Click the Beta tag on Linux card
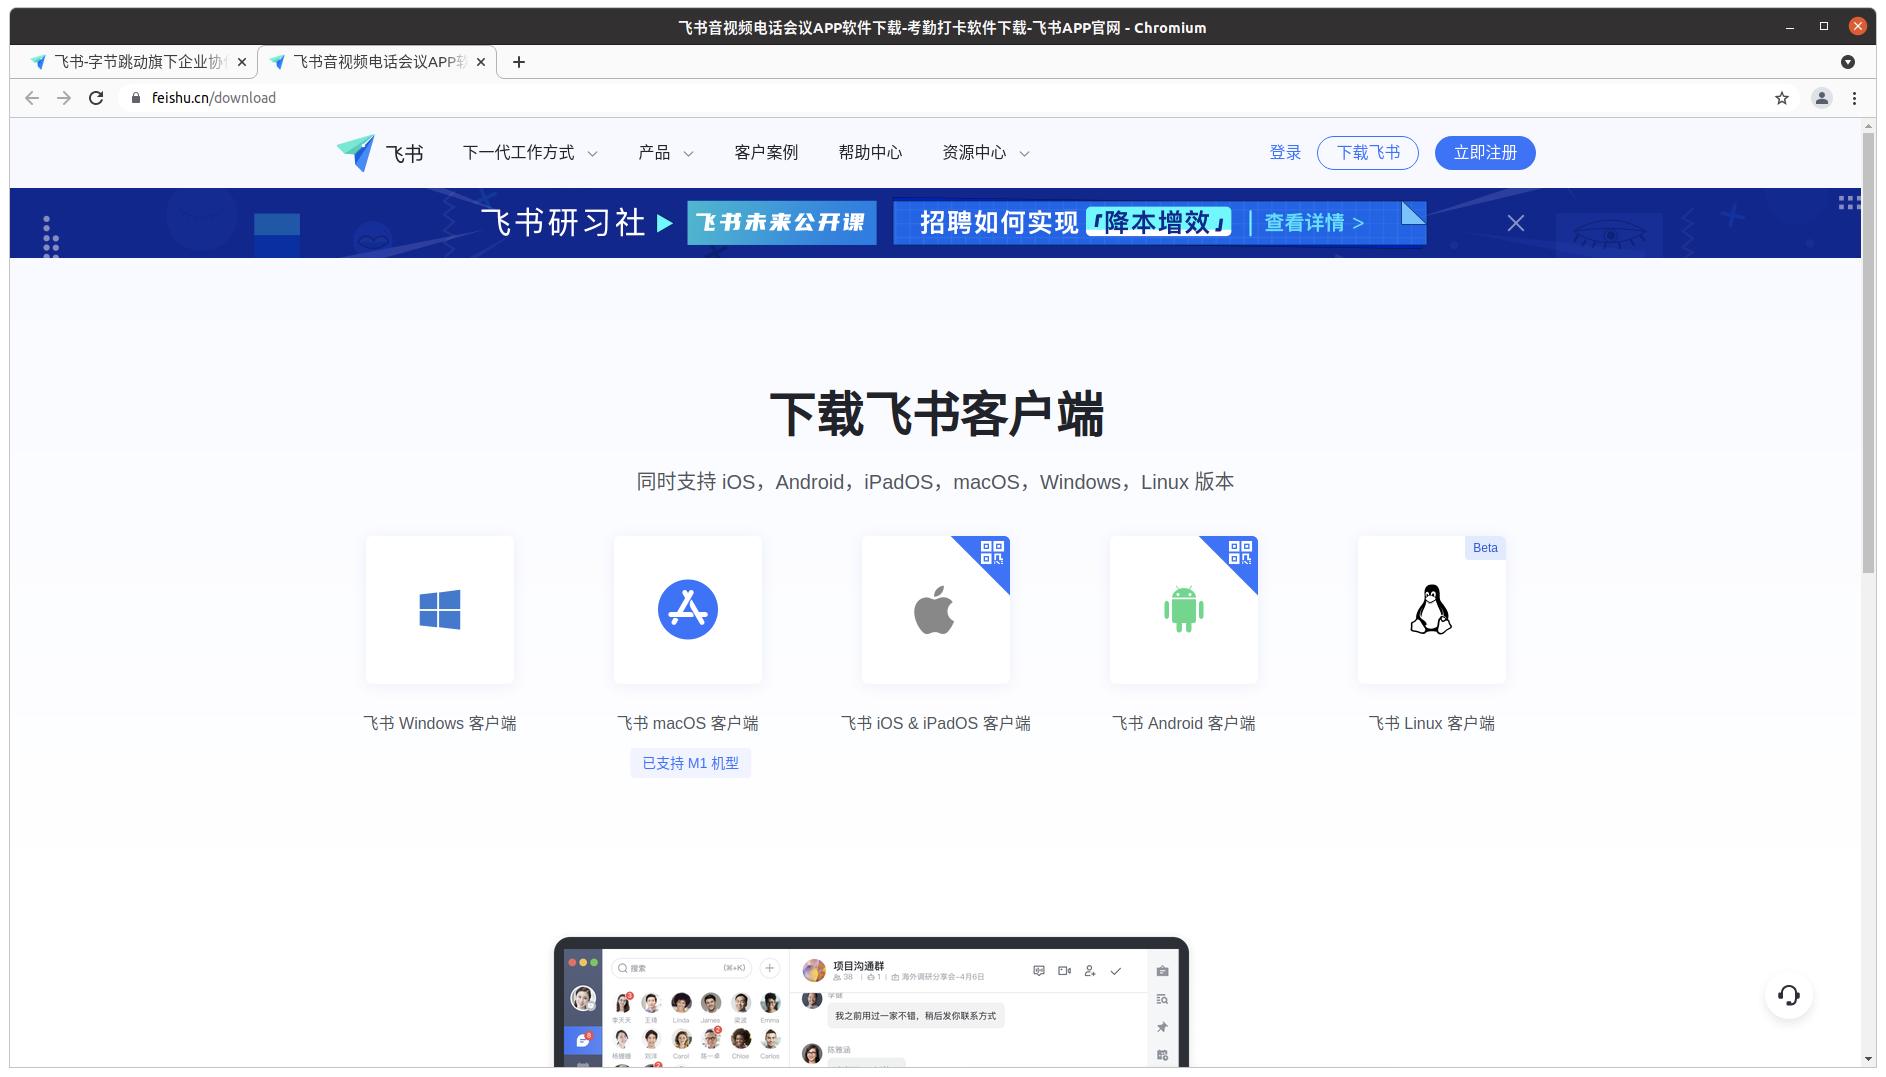1886x1077 pixels. click(1485, 548)
